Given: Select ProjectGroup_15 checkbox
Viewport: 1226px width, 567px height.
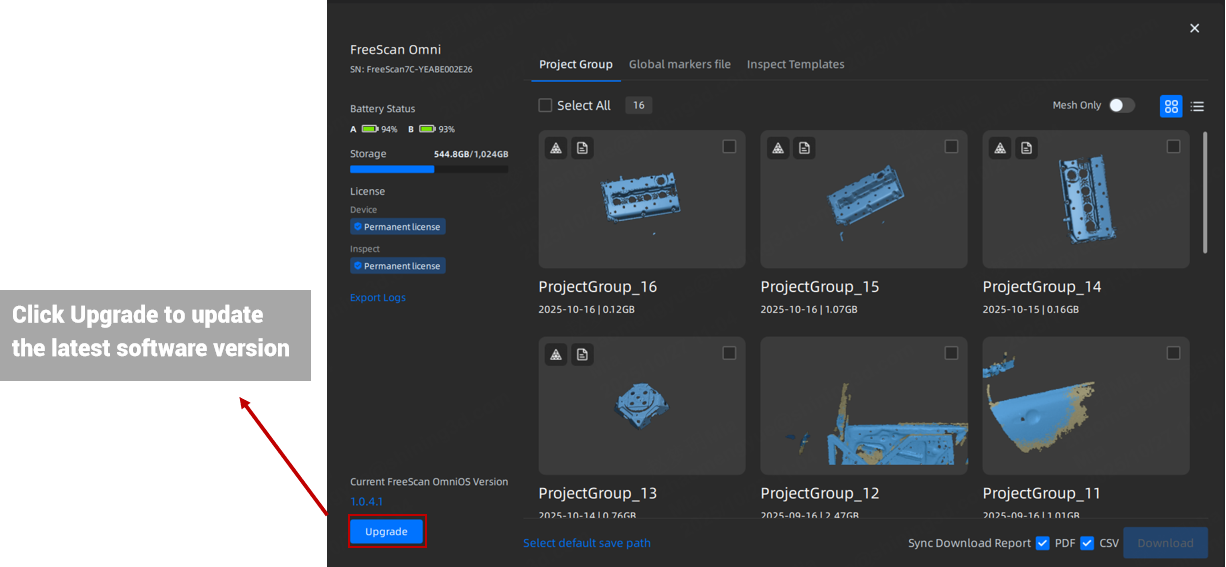Looking at the screenshot, I should tap(951, 147).
